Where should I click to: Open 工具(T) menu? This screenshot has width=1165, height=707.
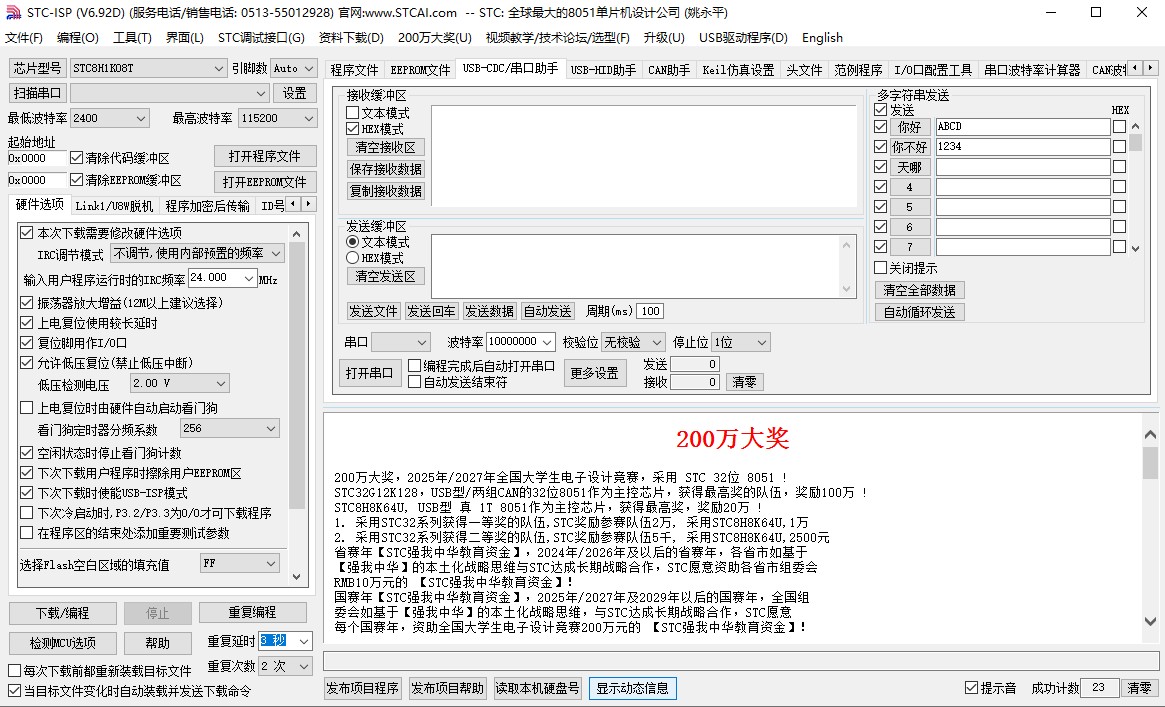(x=132, y=38)
